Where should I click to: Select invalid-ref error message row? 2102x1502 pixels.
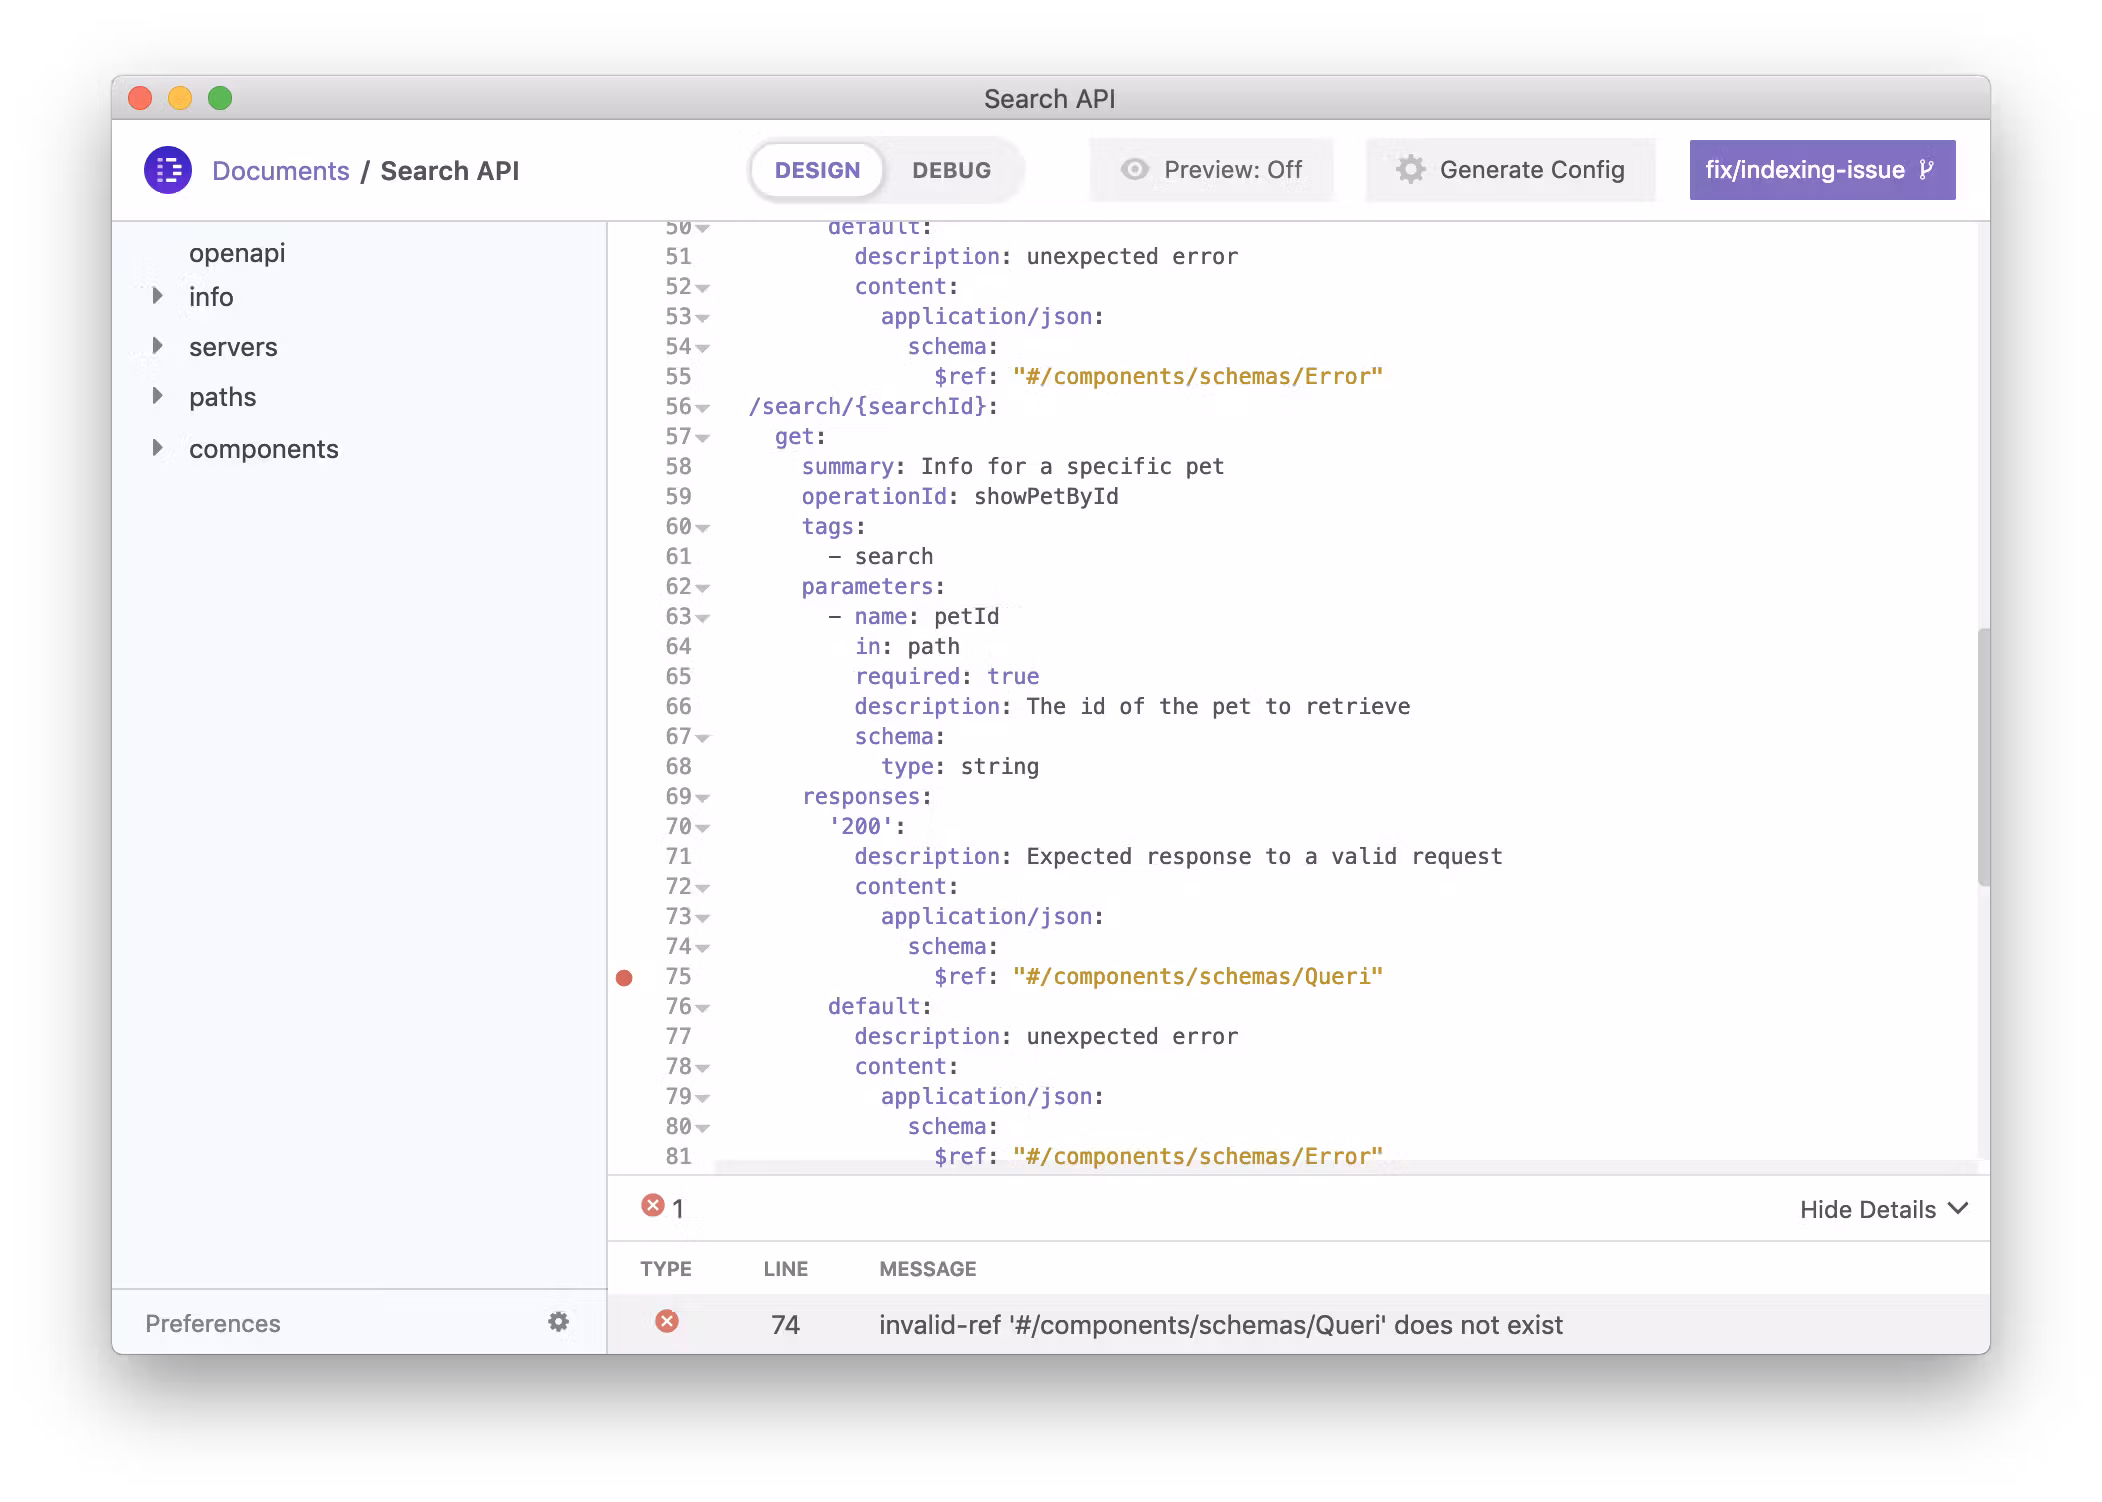click(1220, 1325)
